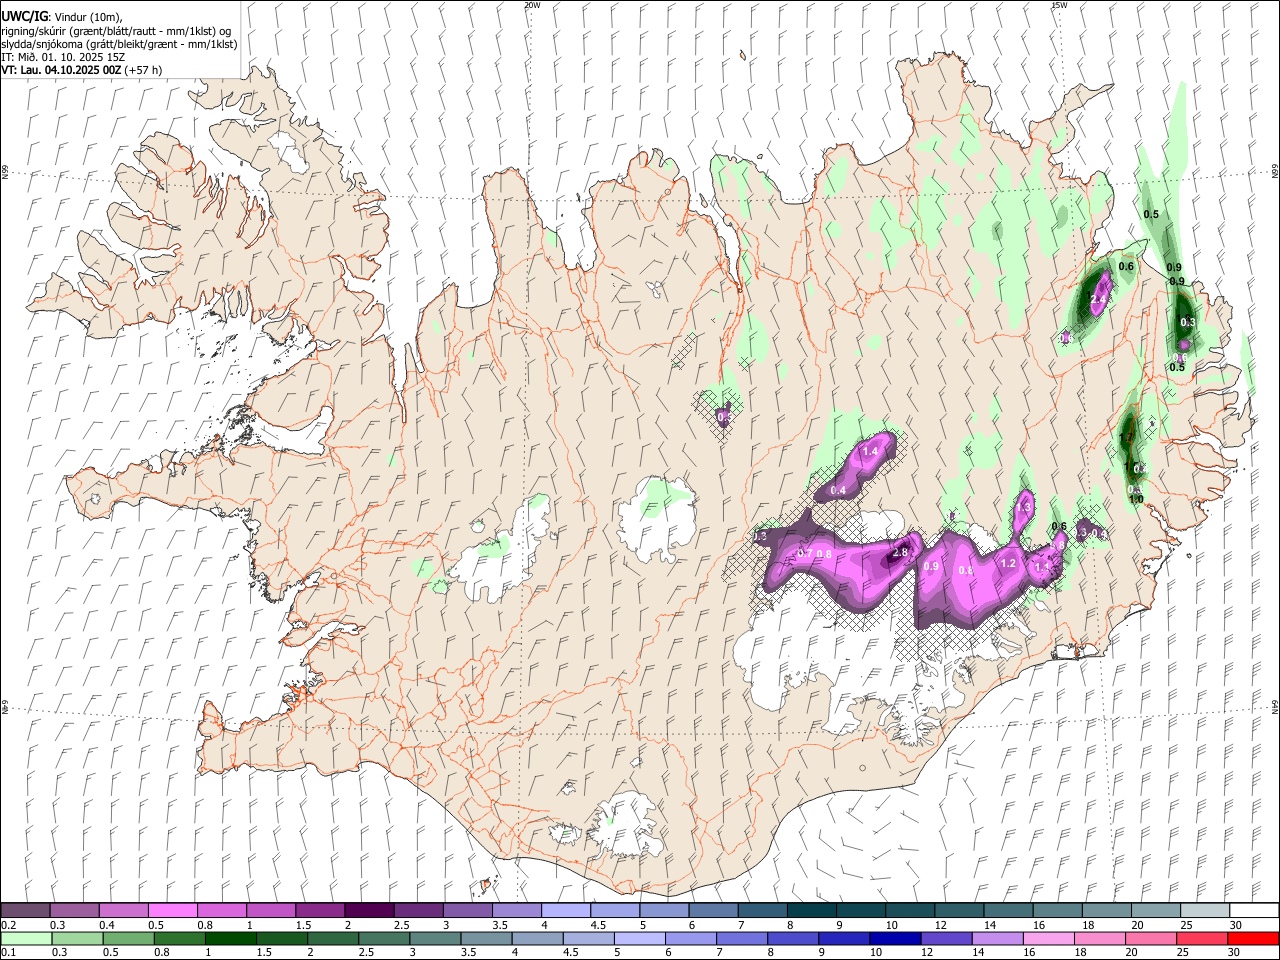Click the 1.0 rainfall value in the east
This screenshot has width=1280, height=960.
[x=1136, y=499]
